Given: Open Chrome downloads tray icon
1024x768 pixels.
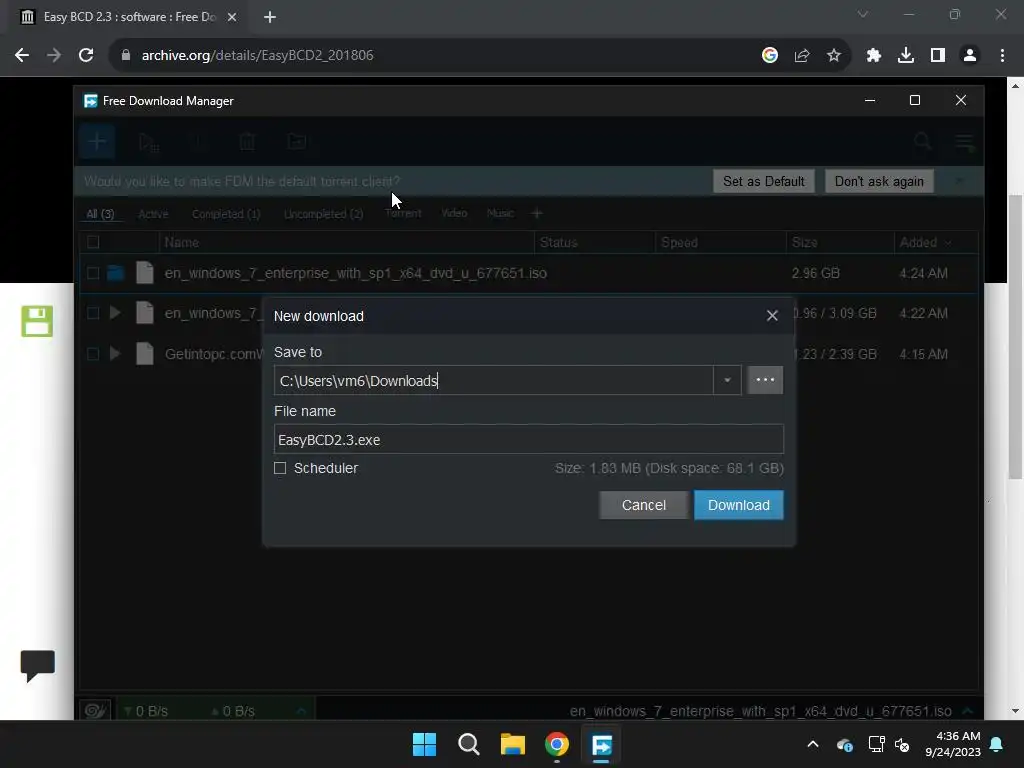Looking at the screenshot, I should click(x=906, y=56).
